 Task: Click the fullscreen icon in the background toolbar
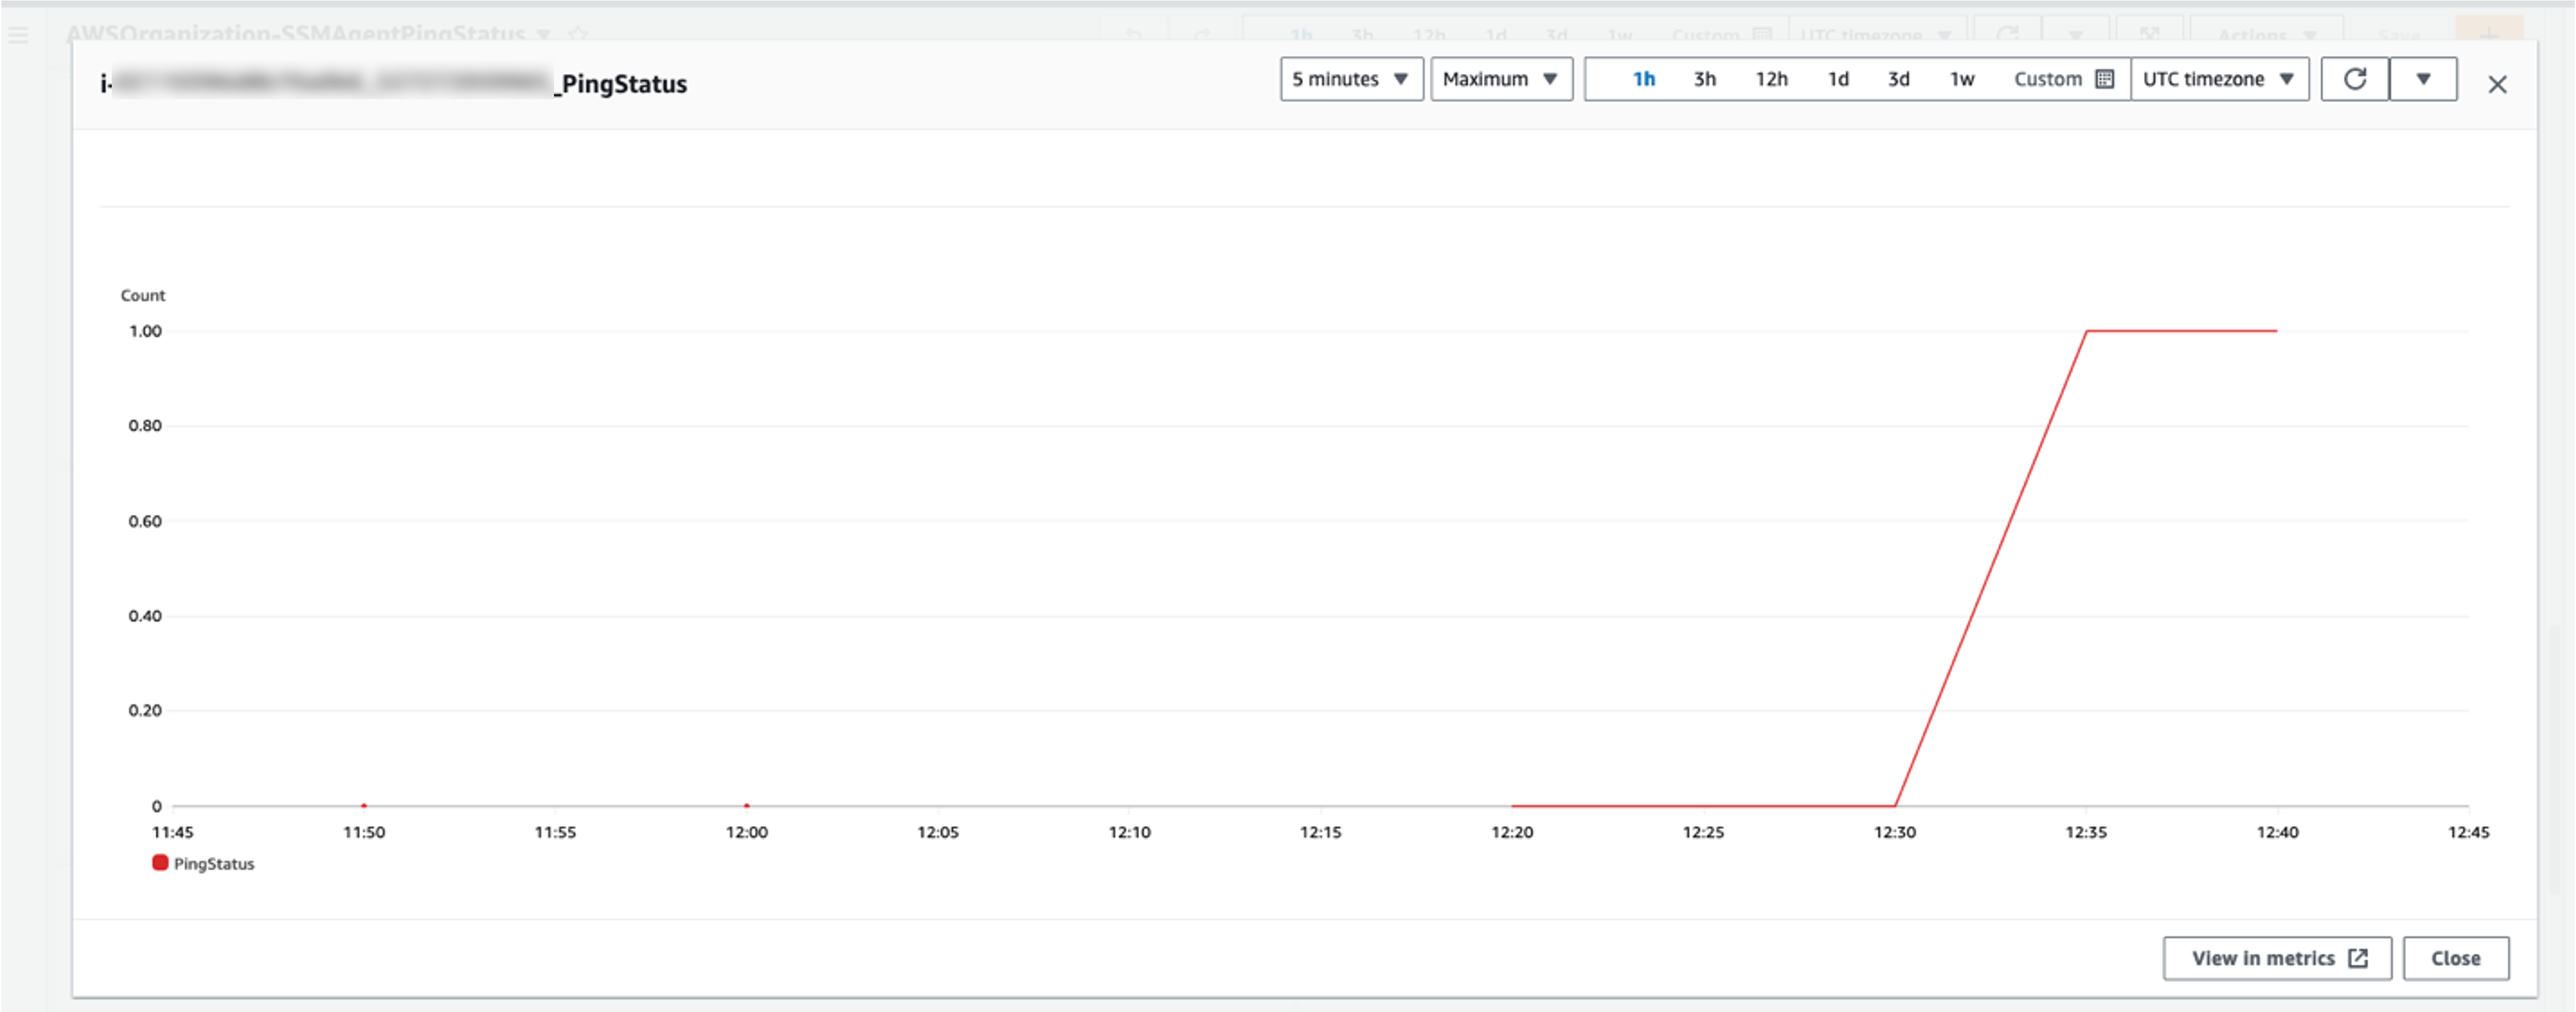2150,33
